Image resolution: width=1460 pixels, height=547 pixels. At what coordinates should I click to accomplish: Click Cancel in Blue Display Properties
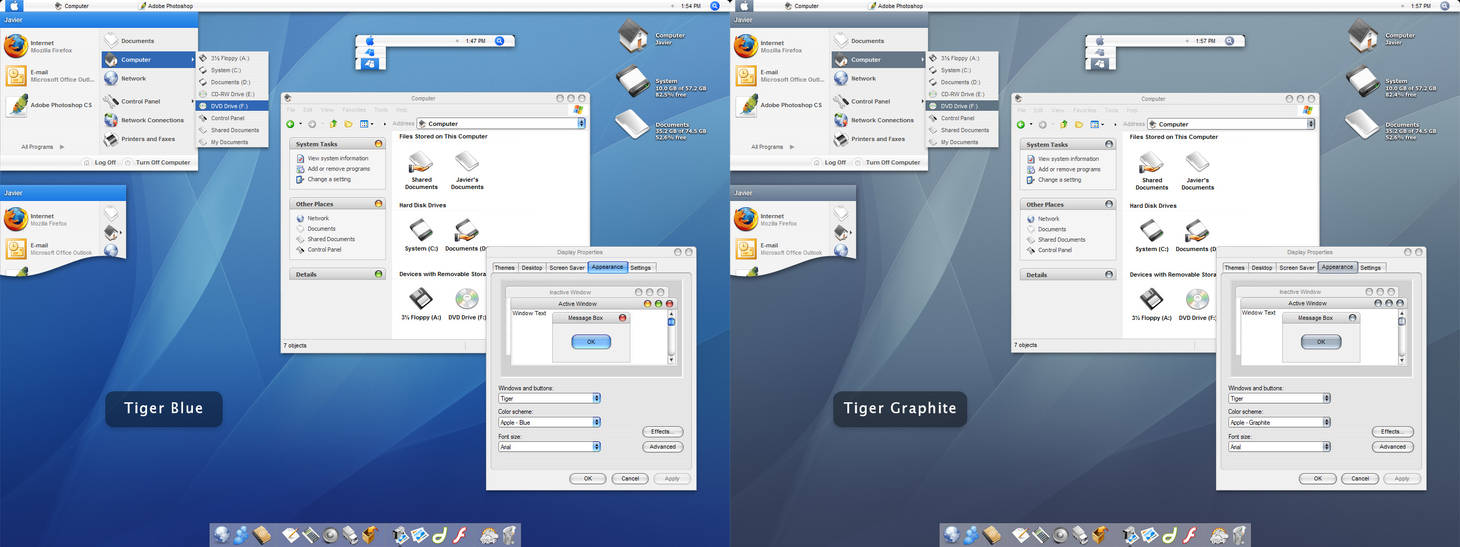pos(630,478)
